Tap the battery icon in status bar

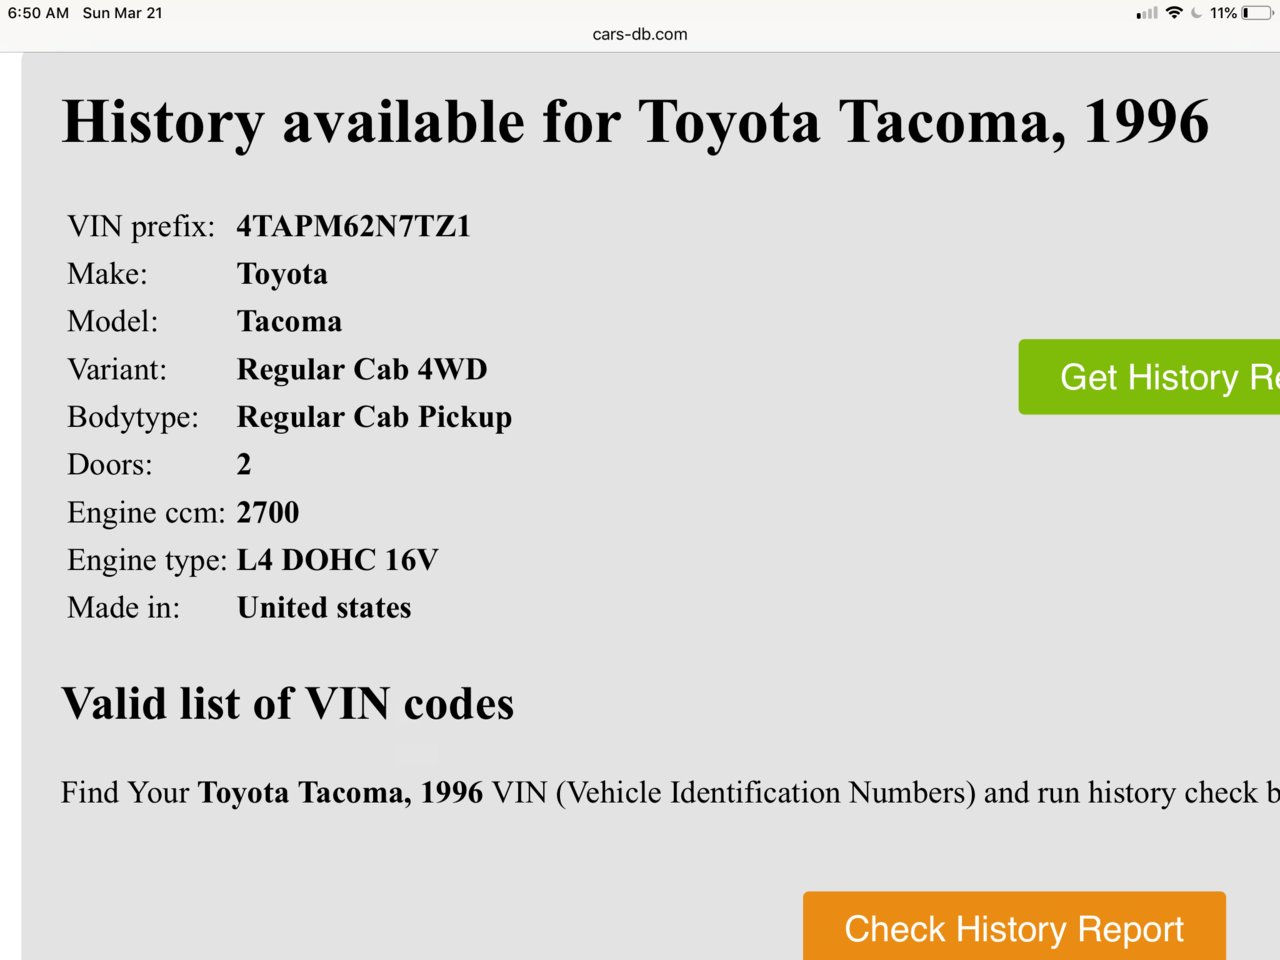(x=1258, y=13)
